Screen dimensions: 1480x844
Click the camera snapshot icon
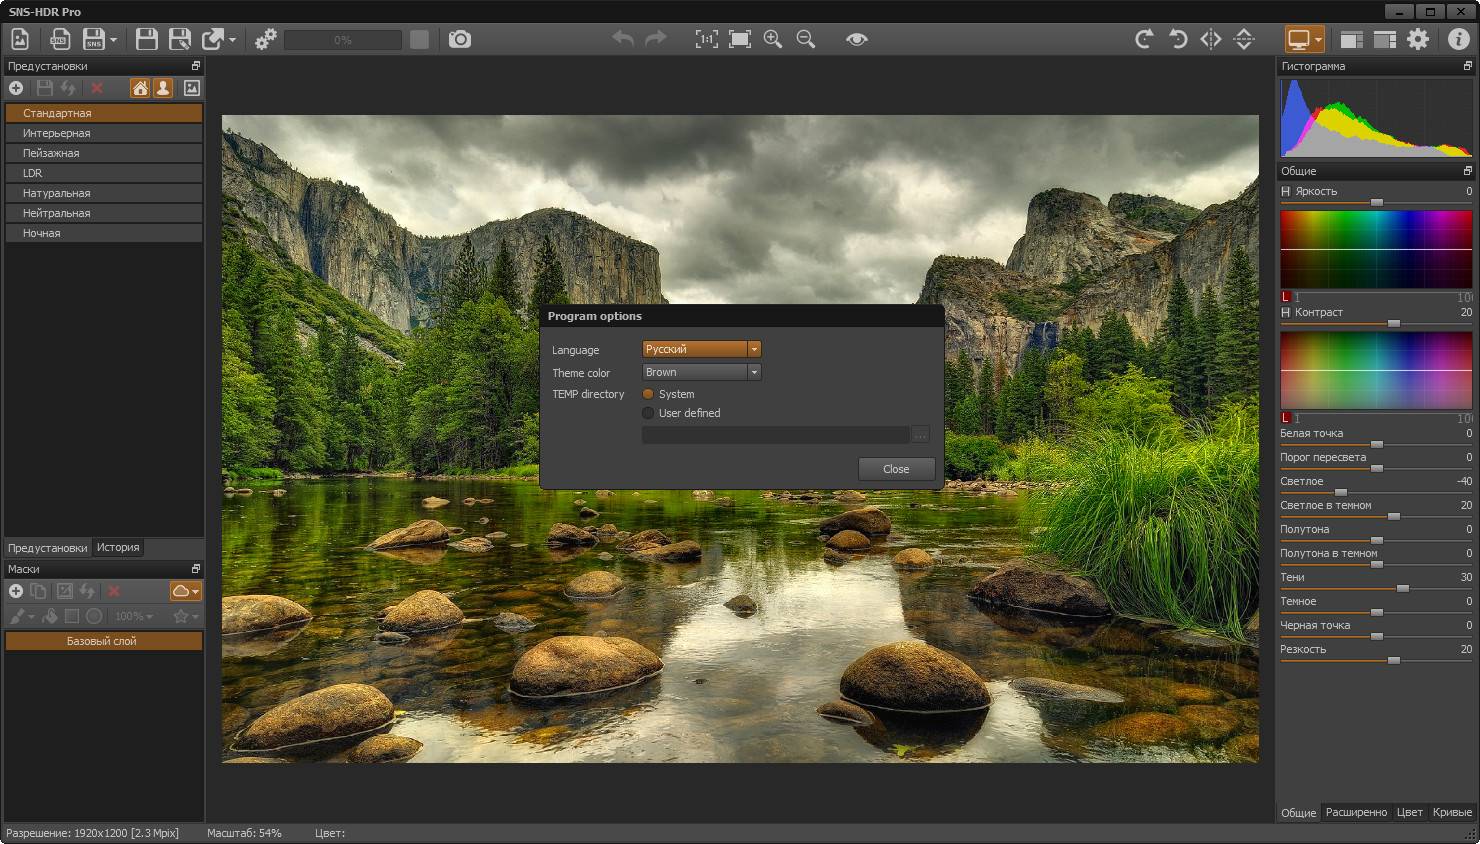(460, 39)
